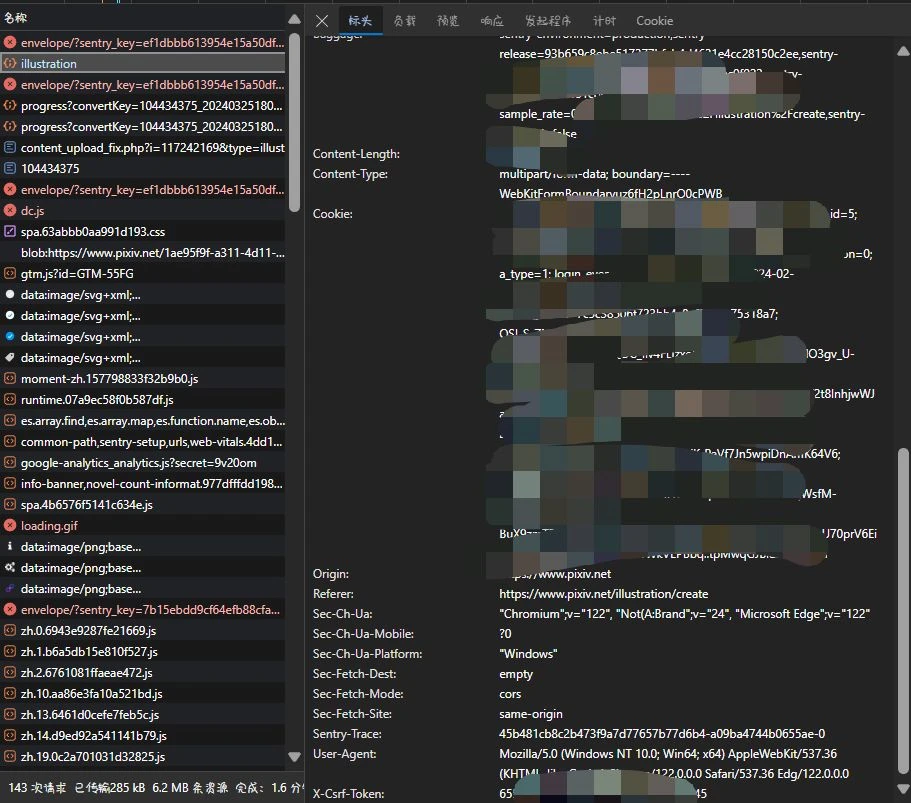Select the gtm.js?id=GTM-55FG request
Image resolution: width=911 pixels, height=803 pixels.
coord(143,273)
